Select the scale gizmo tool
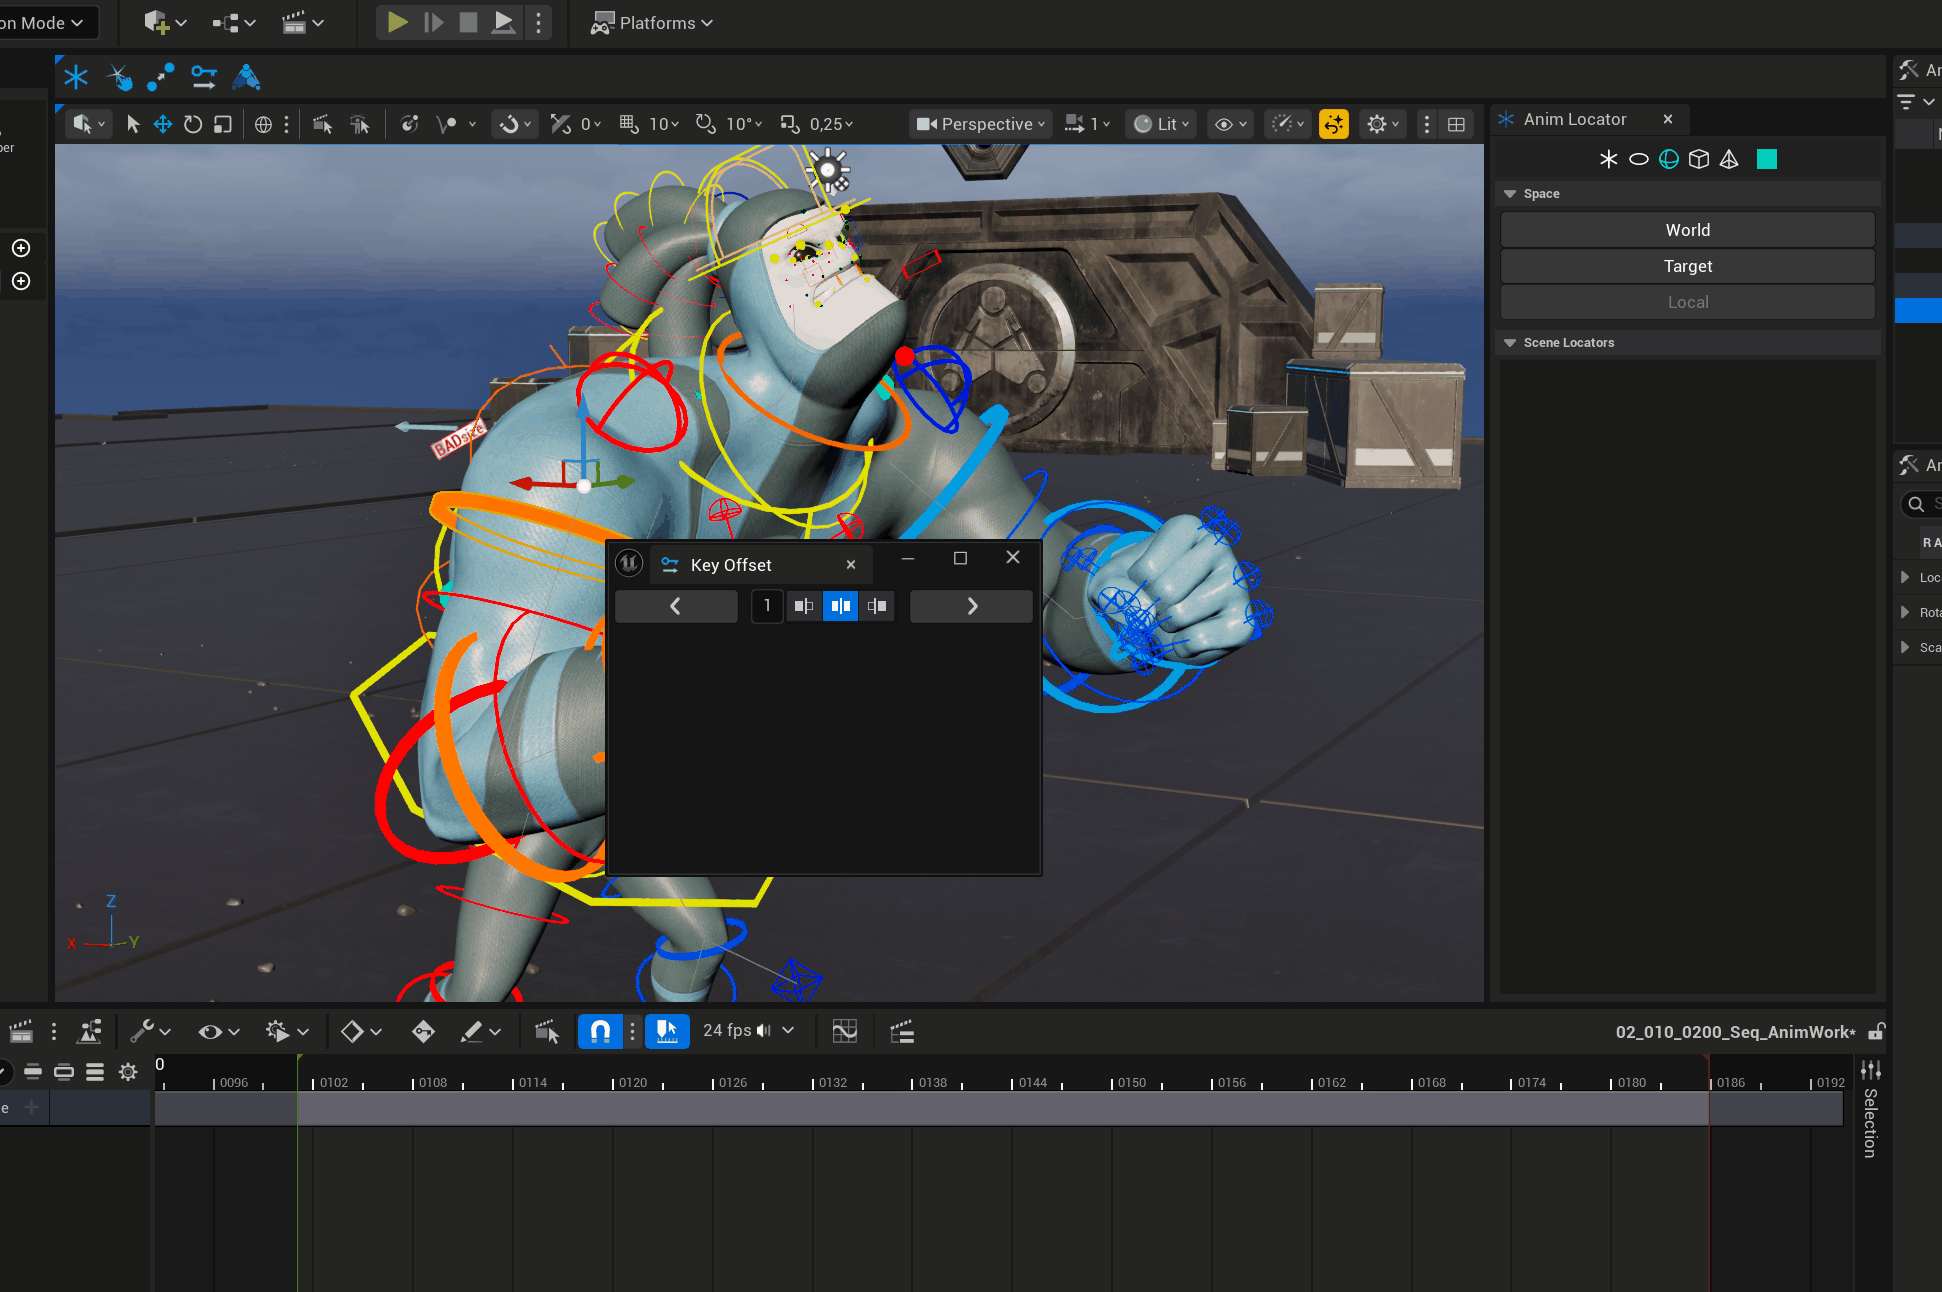 (x=223, y=124)
